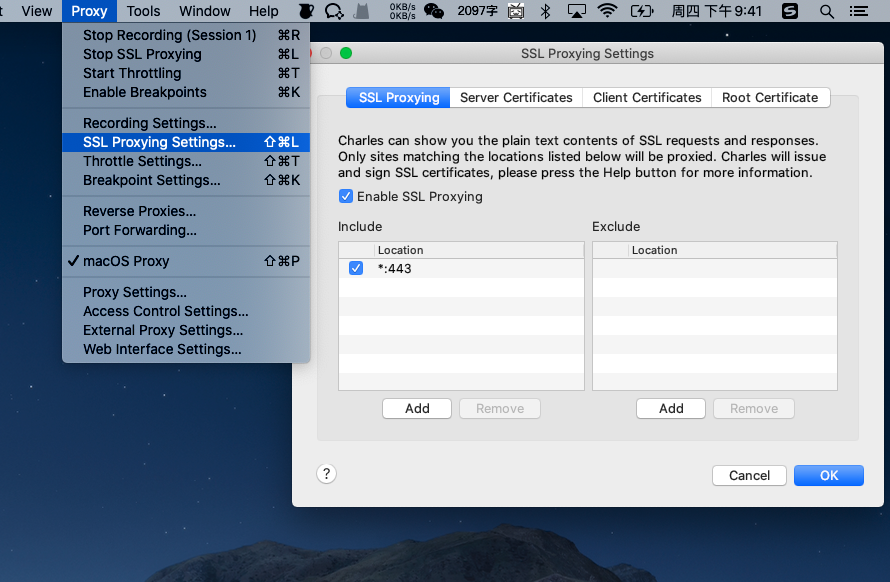Disable the Enable SSL Proxying checkbox
This screenshot has height=582, width=890.
point(346,196)
